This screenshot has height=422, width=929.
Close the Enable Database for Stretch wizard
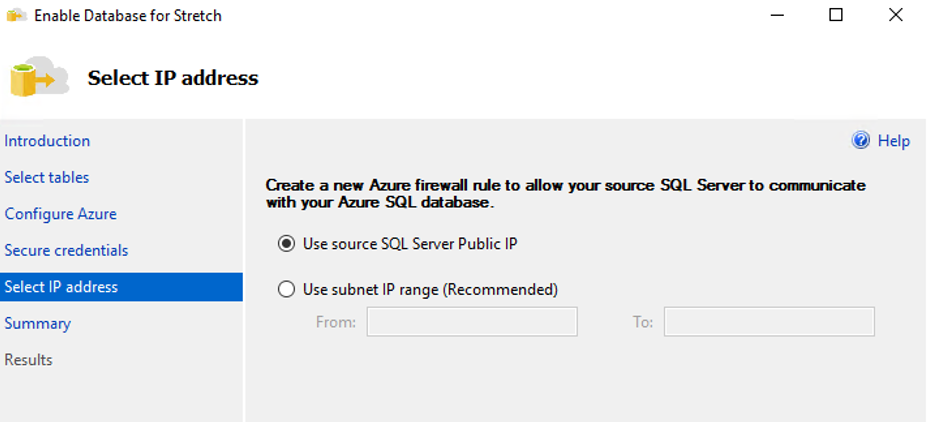tap(896, 15)
